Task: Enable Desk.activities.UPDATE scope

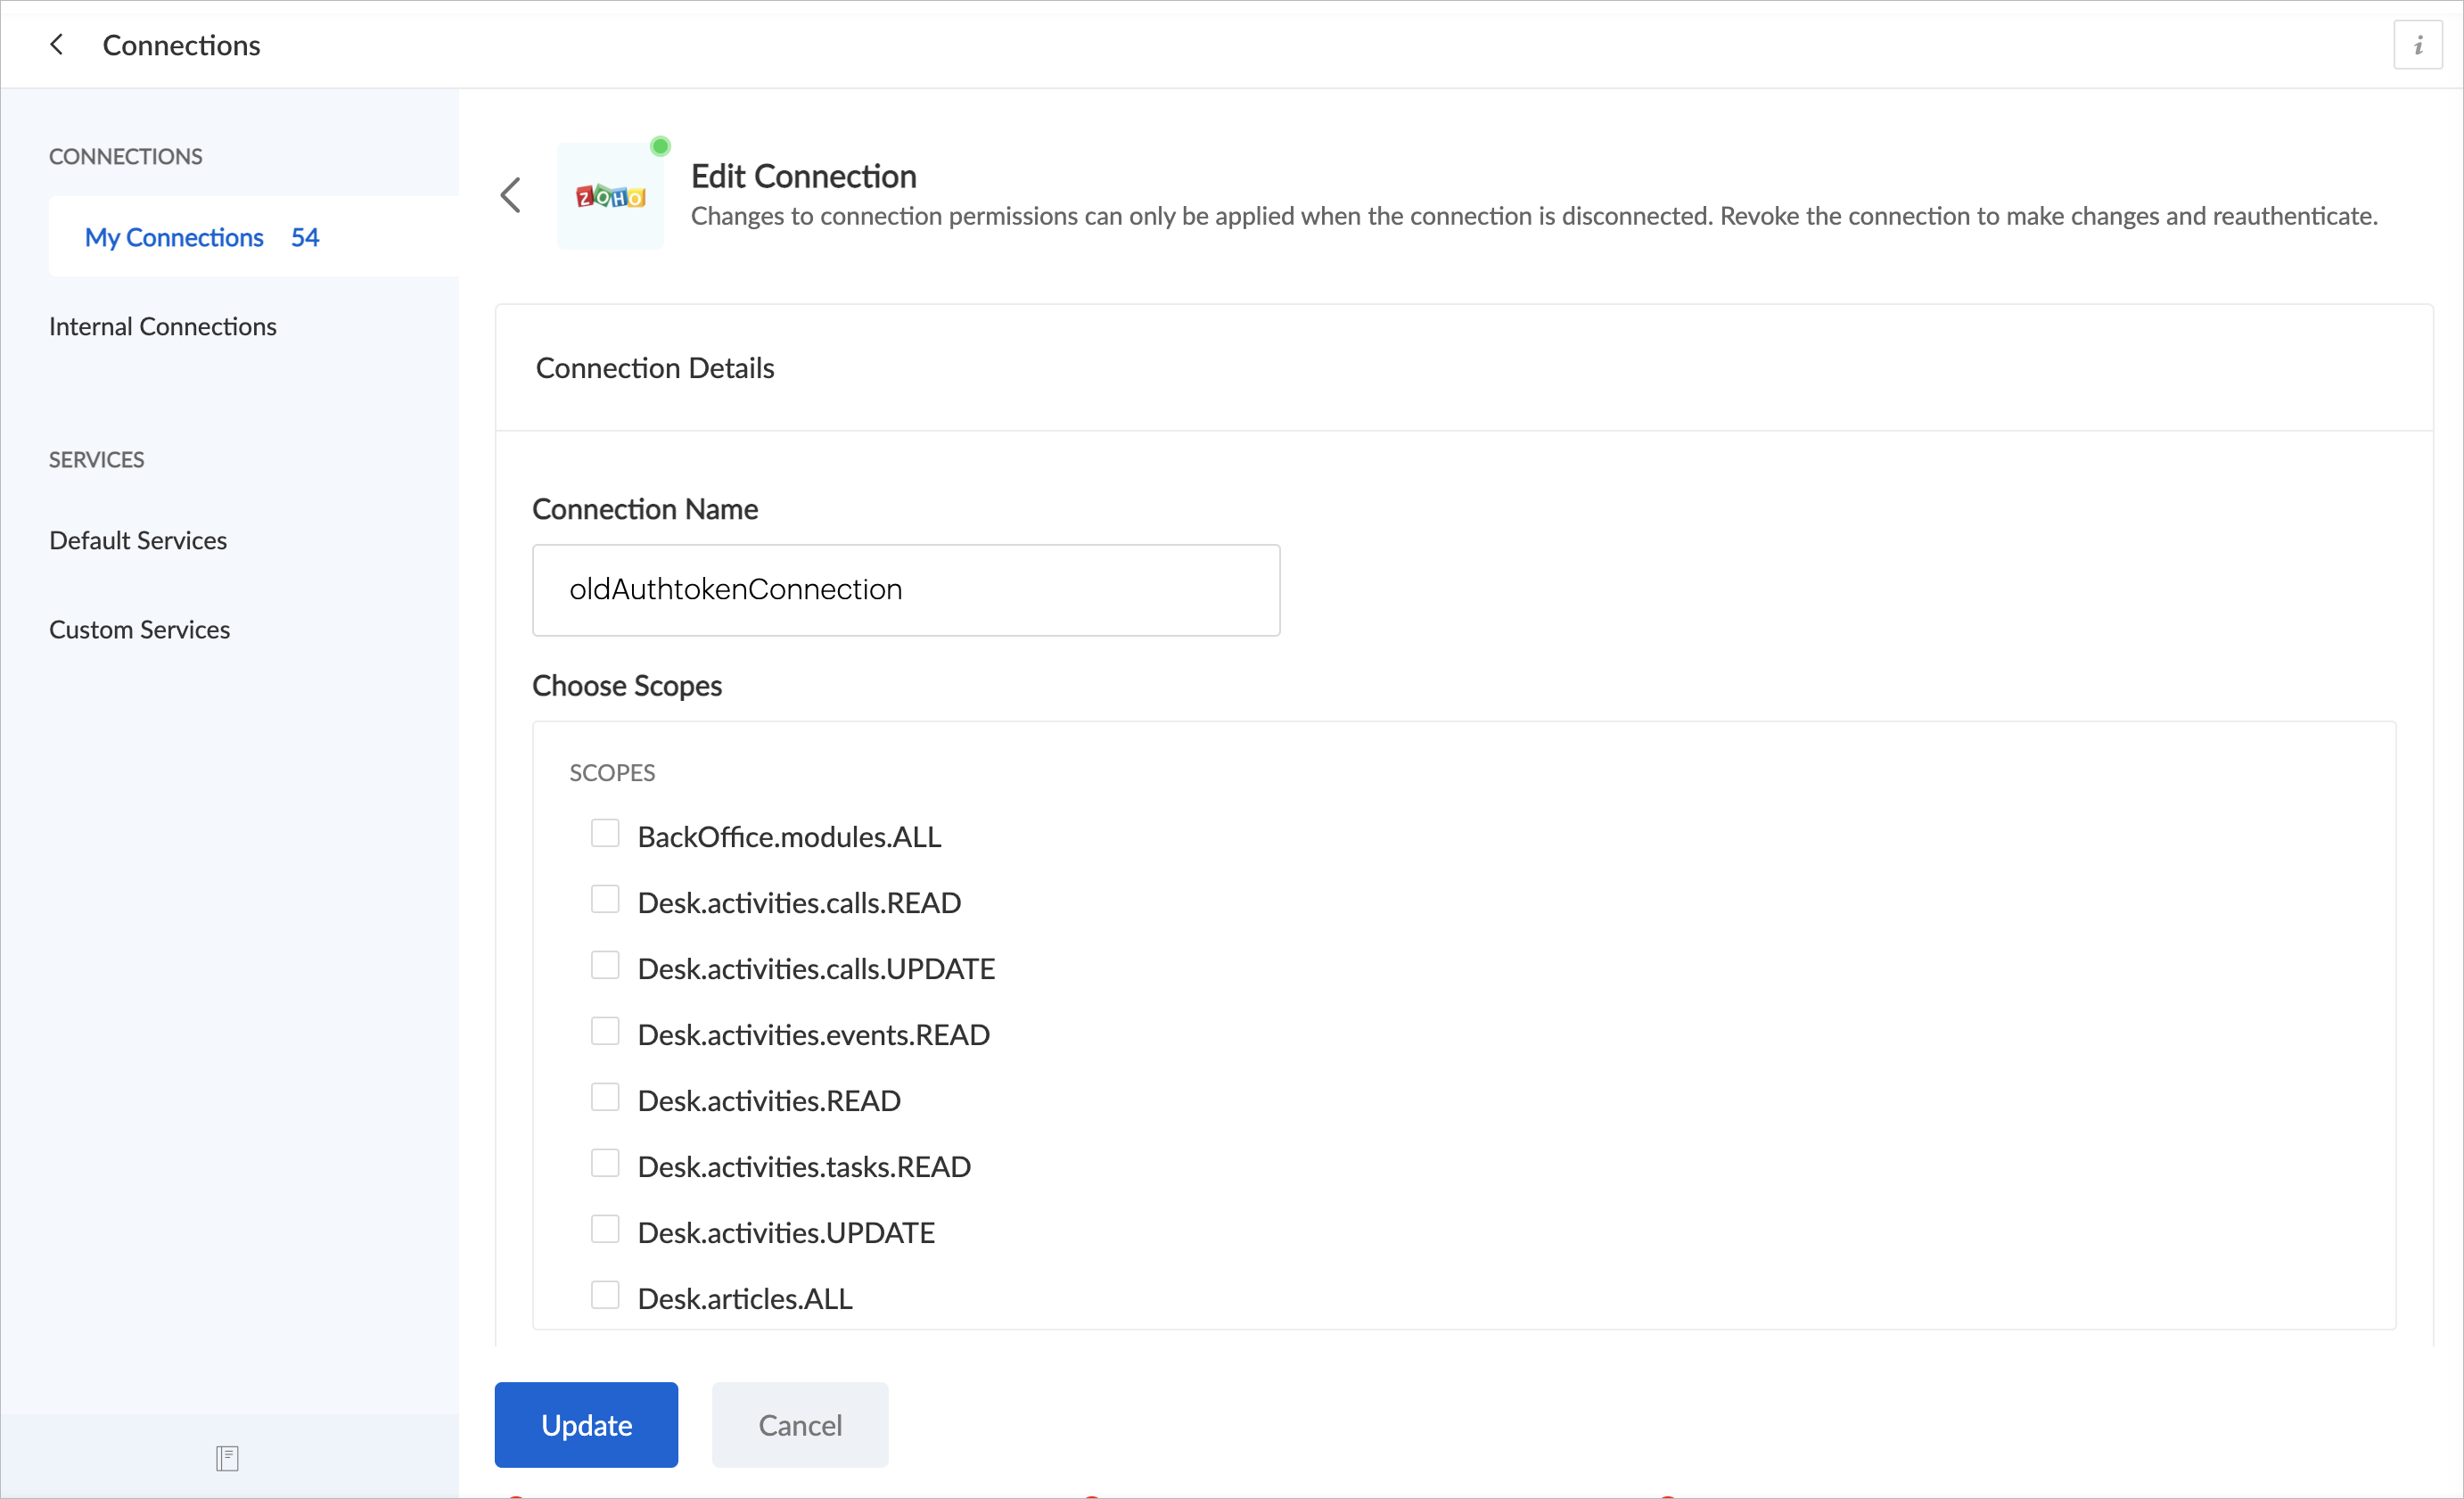Action: click(x=605, y=1229)
